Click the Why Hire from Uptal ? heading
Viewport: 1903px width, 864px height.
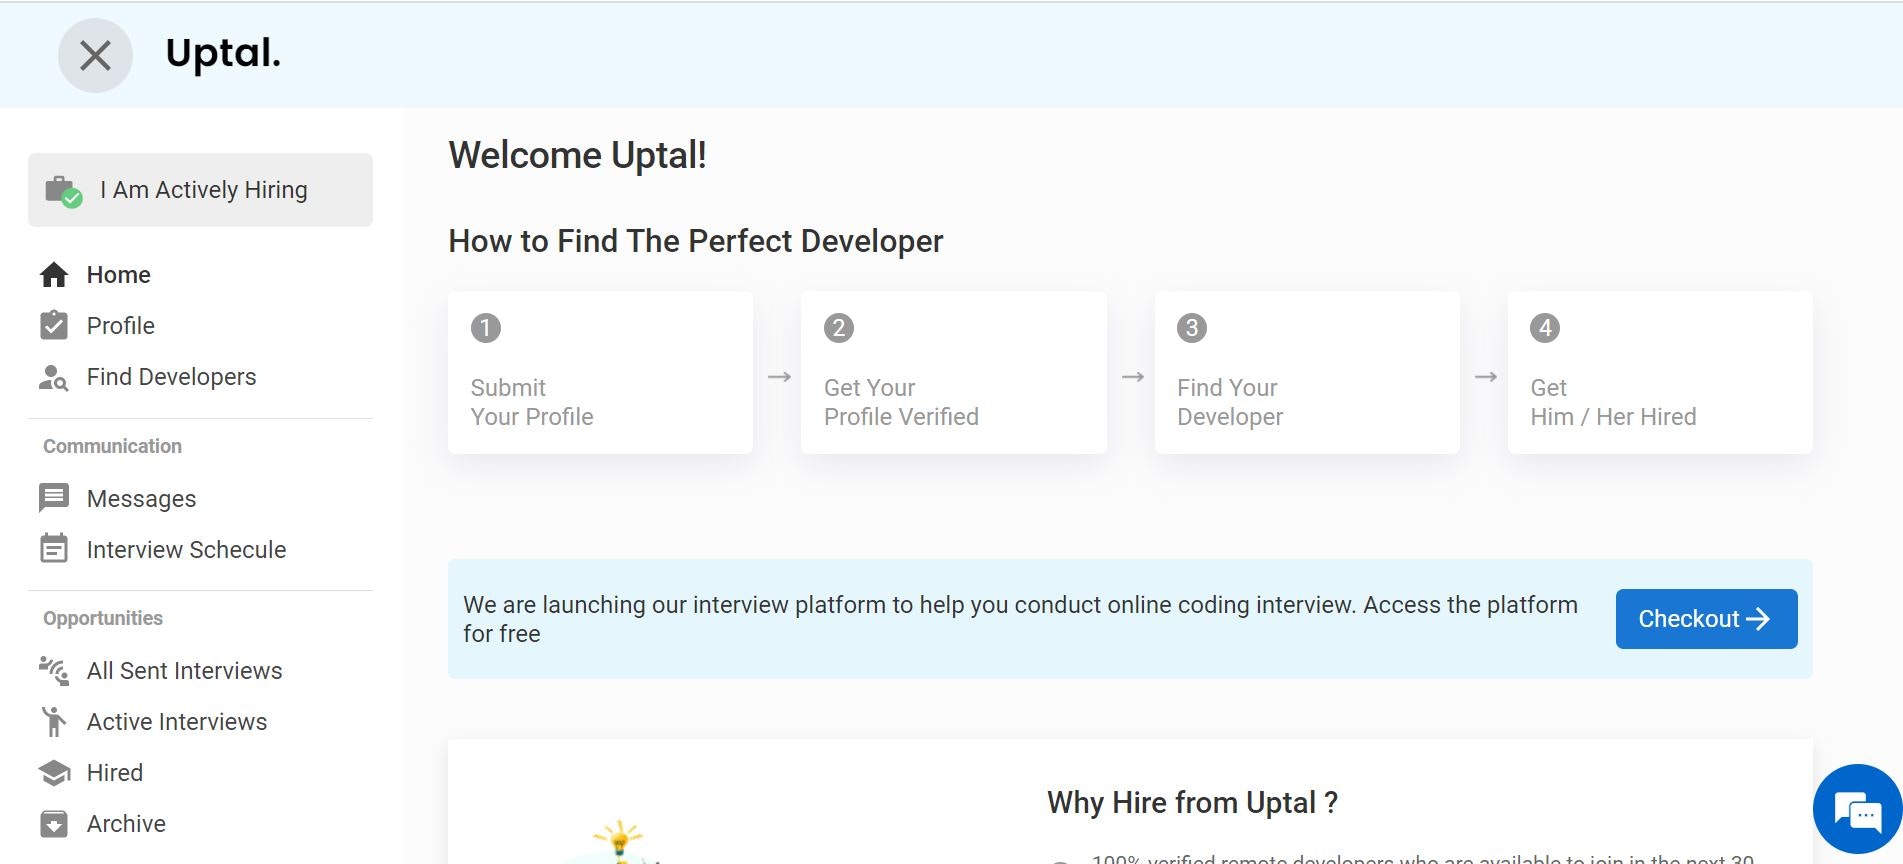click(x=1192, y=803)
